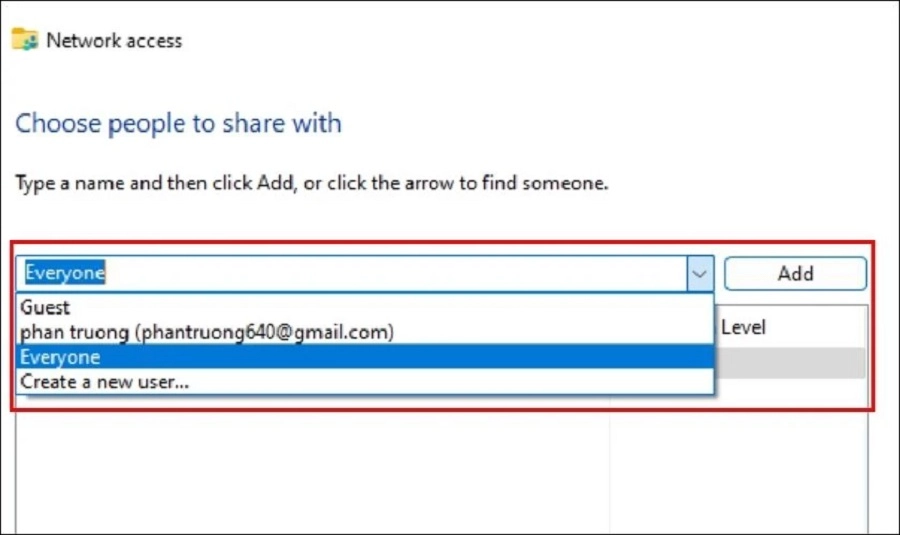Expand the user name dropdown arrow
Image resolution: width=900 pixels, height=535 pixels.
pyautogui.click(x=700, y=274)
